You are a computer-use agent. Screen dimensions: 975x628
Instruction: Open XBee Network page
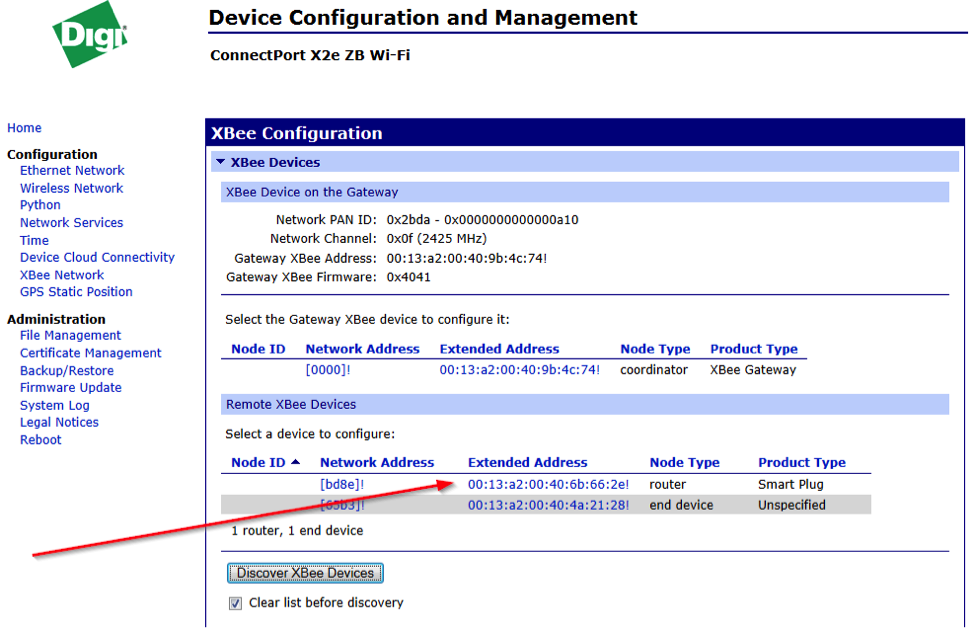pos(62,275)
